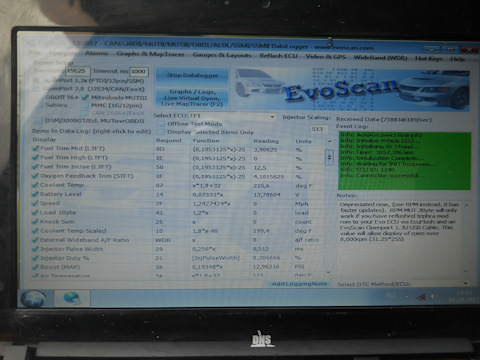Click the Injector Scaling value field
The image size is (480, 360).
tap(319, 129)
